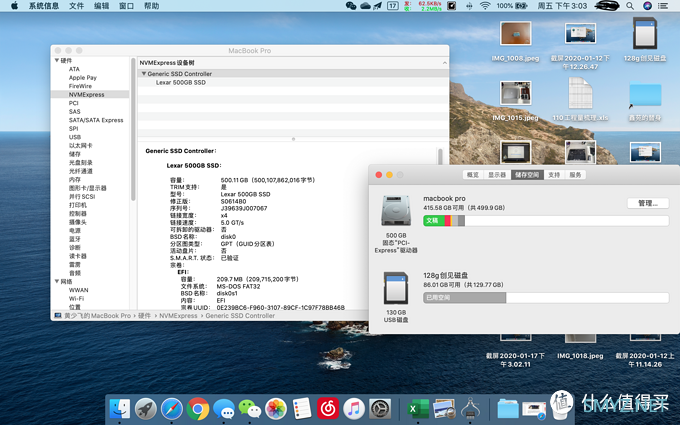
Task: Select WWAN in sidebar
Action: [78, 290]
